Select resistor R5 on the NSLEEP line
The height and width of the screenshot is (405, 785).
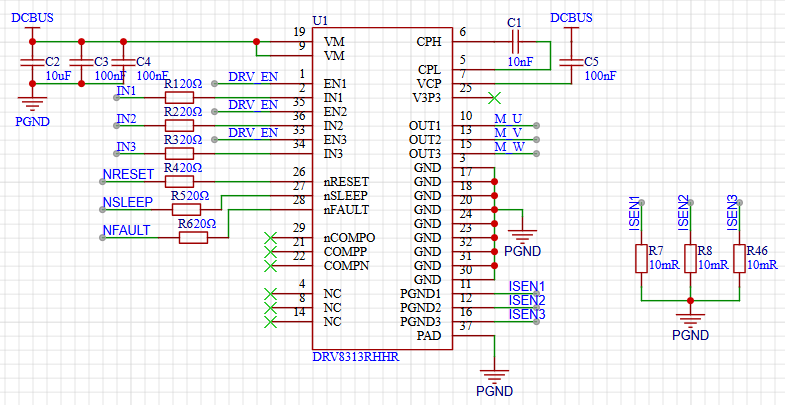186,209
